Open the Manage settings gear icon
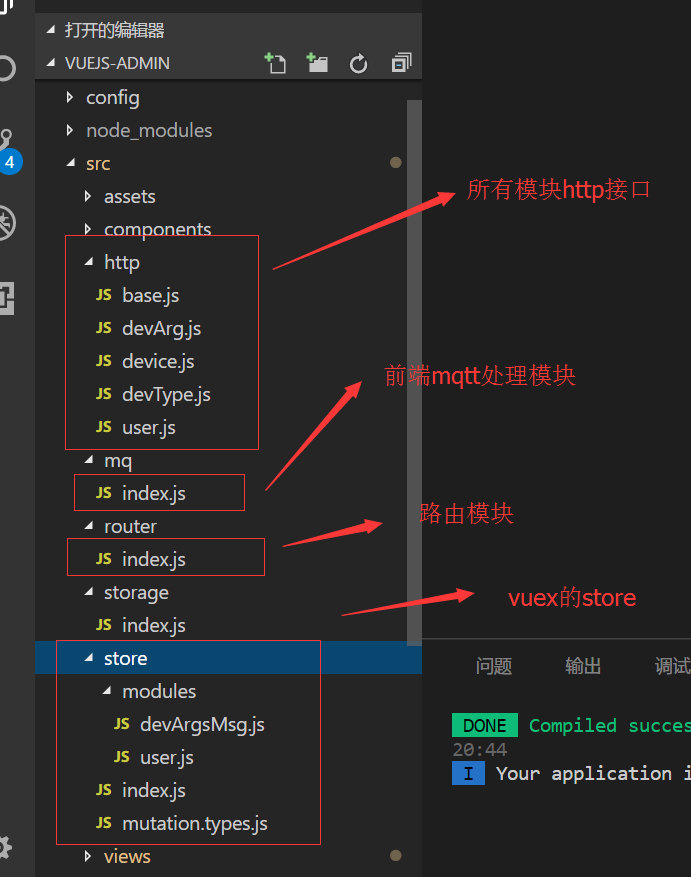This screenshot has width=691, height=877. tap(8, 845)
